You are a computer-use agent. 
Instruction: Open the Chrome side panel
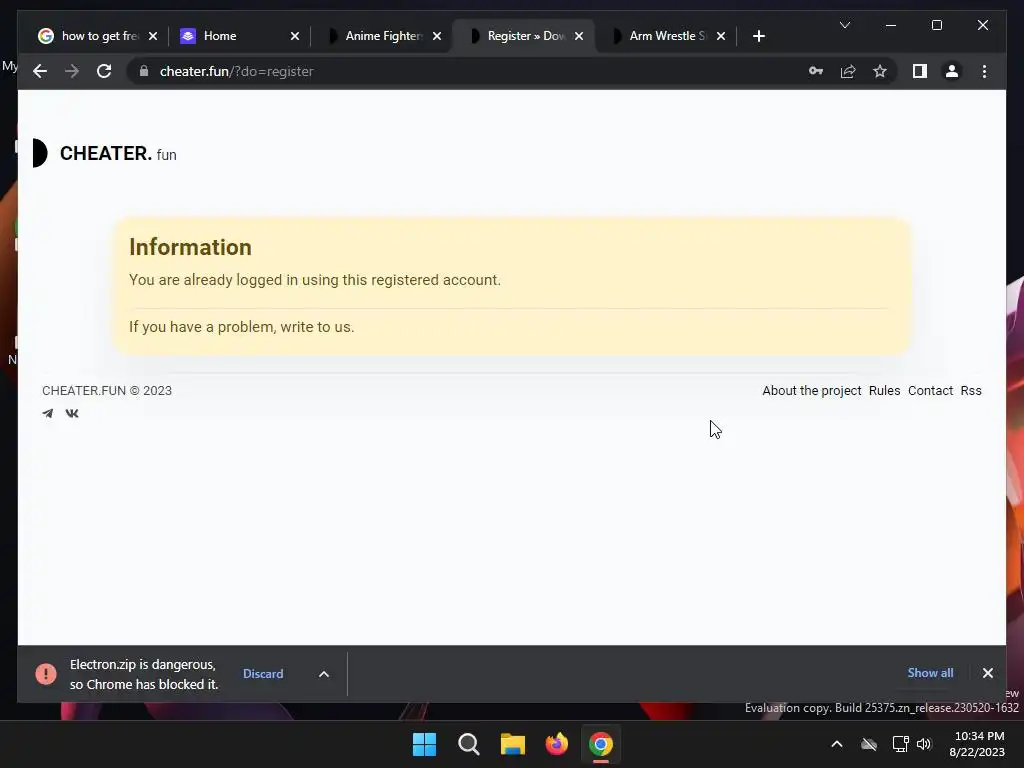tap(920, 71)
